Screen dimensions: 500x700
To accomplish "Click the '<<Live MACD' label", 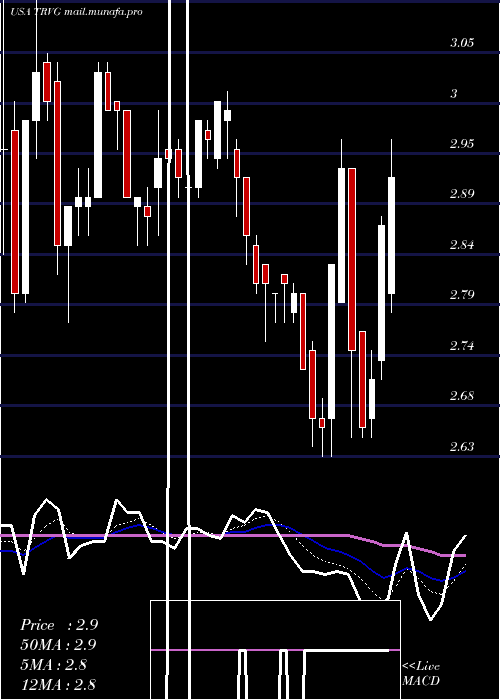I will coord(421,673).
